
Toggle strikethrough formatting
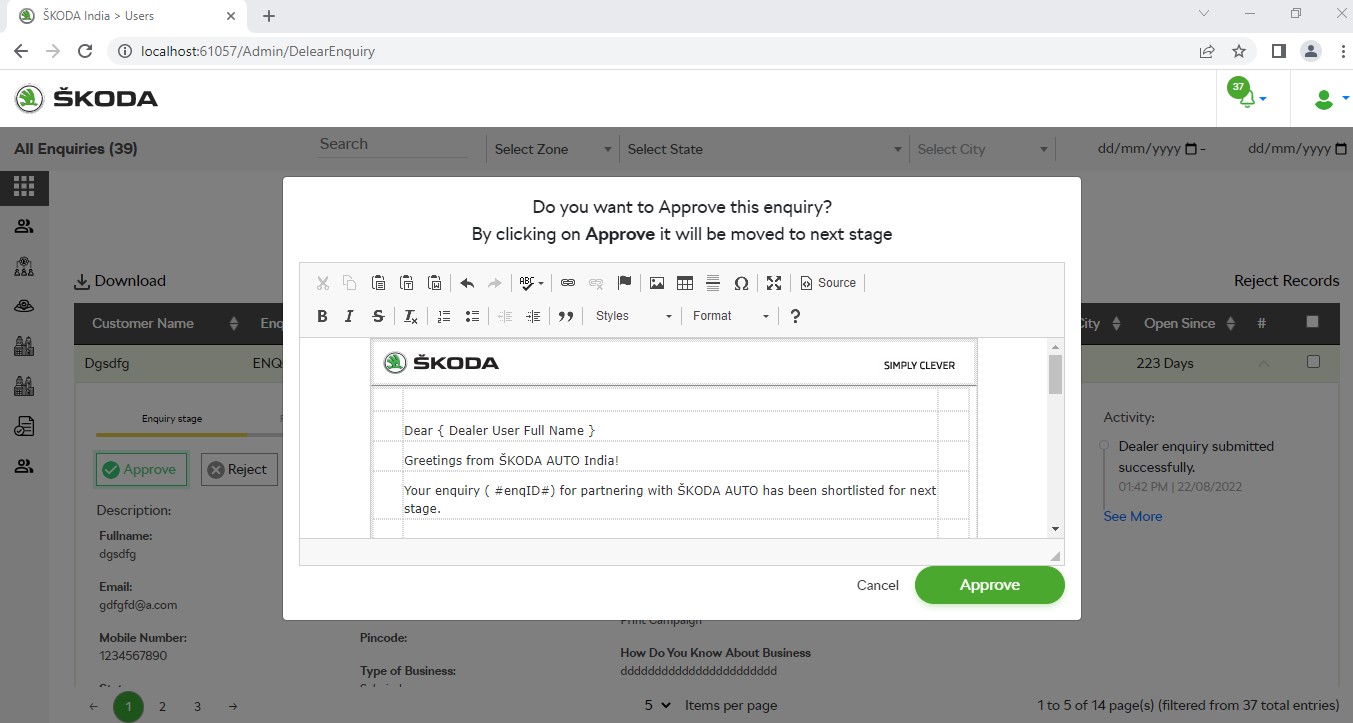(378, 316)
